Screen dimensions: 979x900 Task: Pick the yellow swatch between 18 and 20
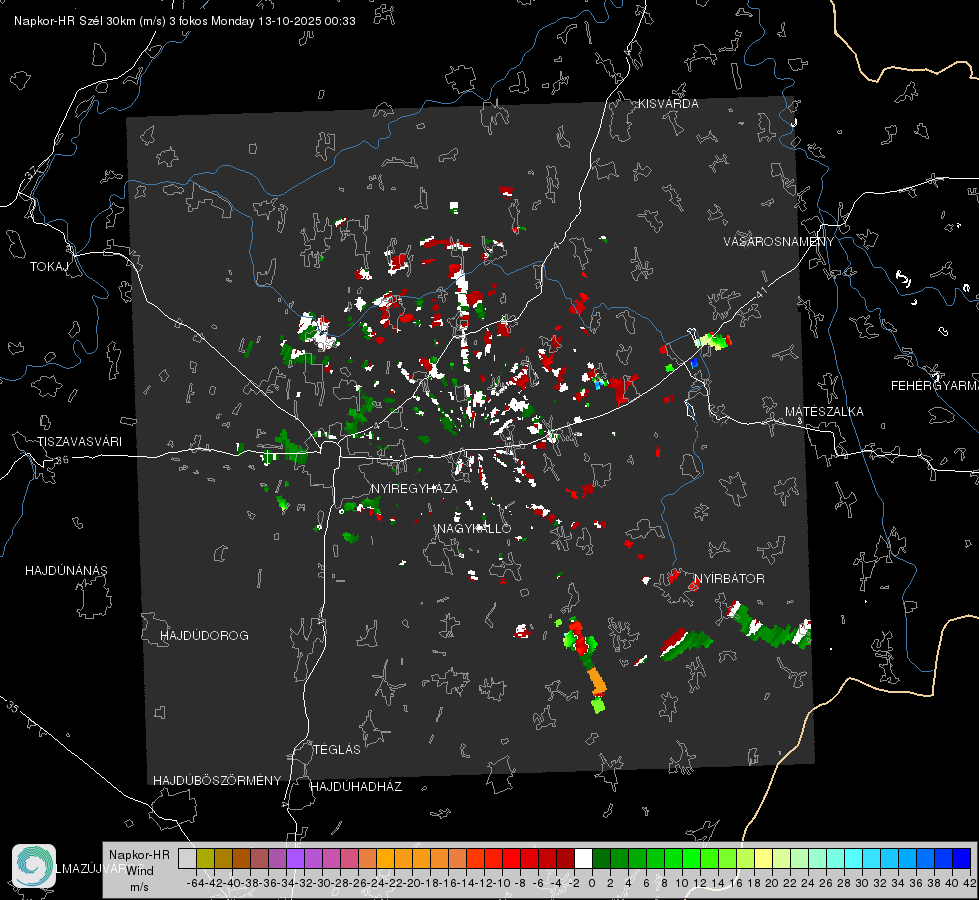point(763,858)
